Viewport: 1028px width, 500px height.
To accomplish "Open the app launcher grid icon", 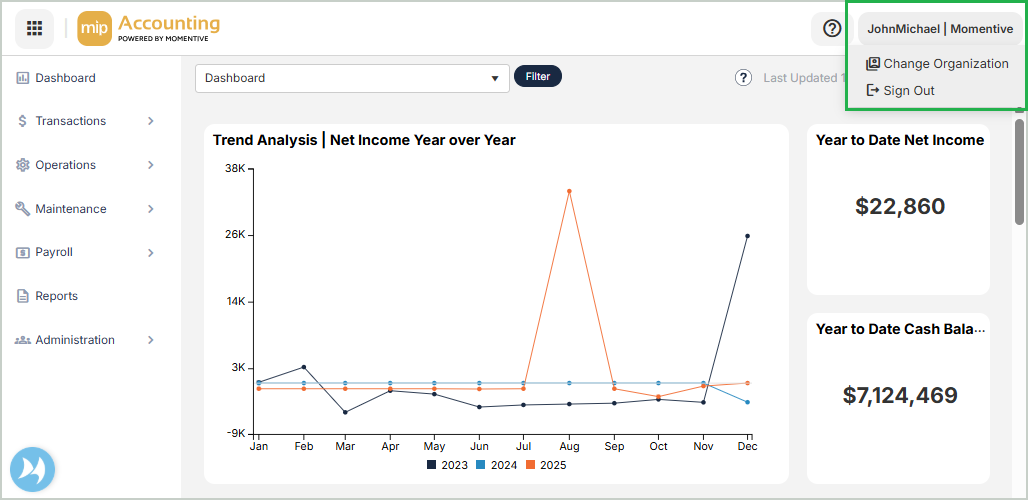I will (34, 28).
